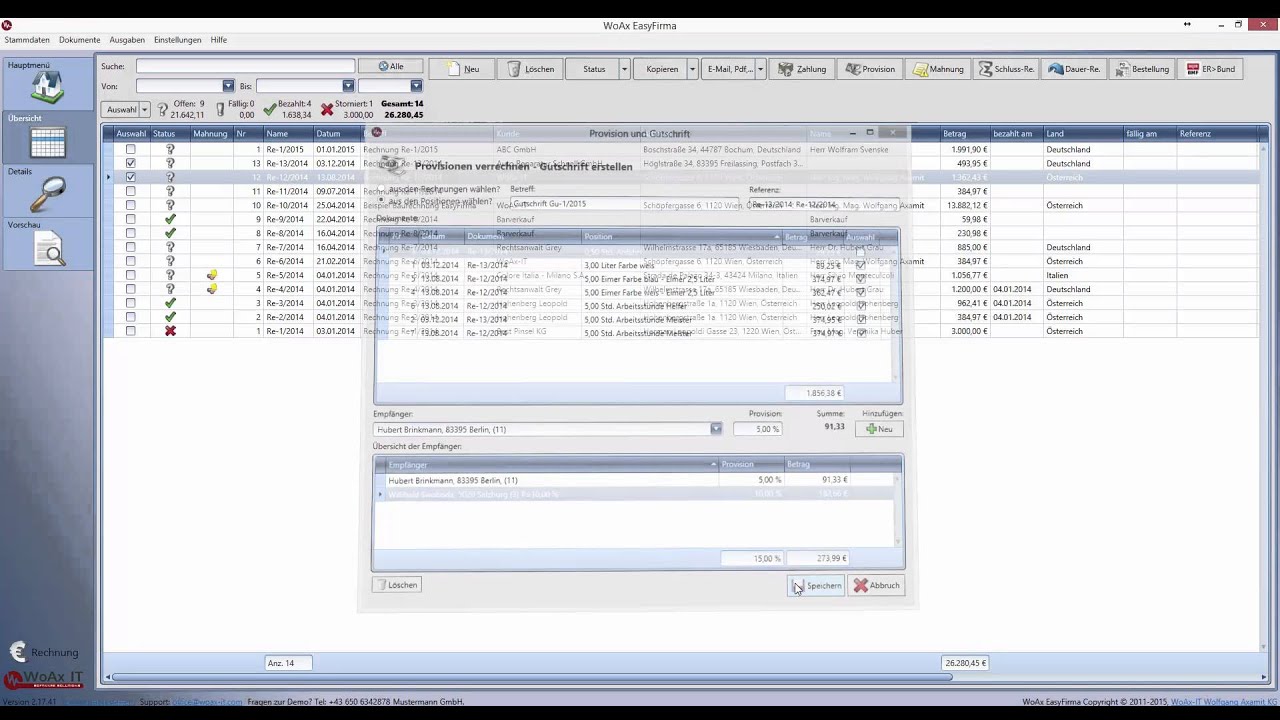Screen dimensions: 1280x720
Task: Click the Provision toolbar button
Action: (870, 69)
